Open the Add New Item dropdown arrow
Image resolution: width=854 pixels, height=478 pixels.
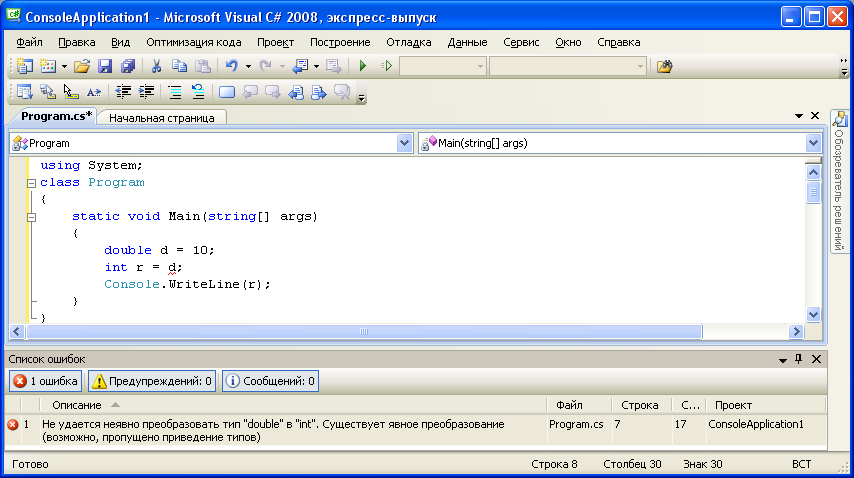(x=64, y=66)
